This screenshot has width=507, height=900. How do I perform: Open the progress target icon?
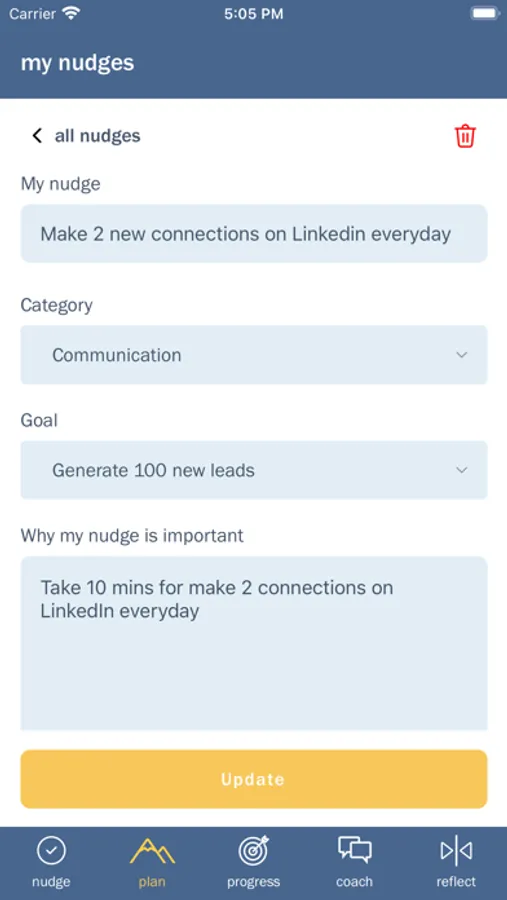click(x=253, y=851)
